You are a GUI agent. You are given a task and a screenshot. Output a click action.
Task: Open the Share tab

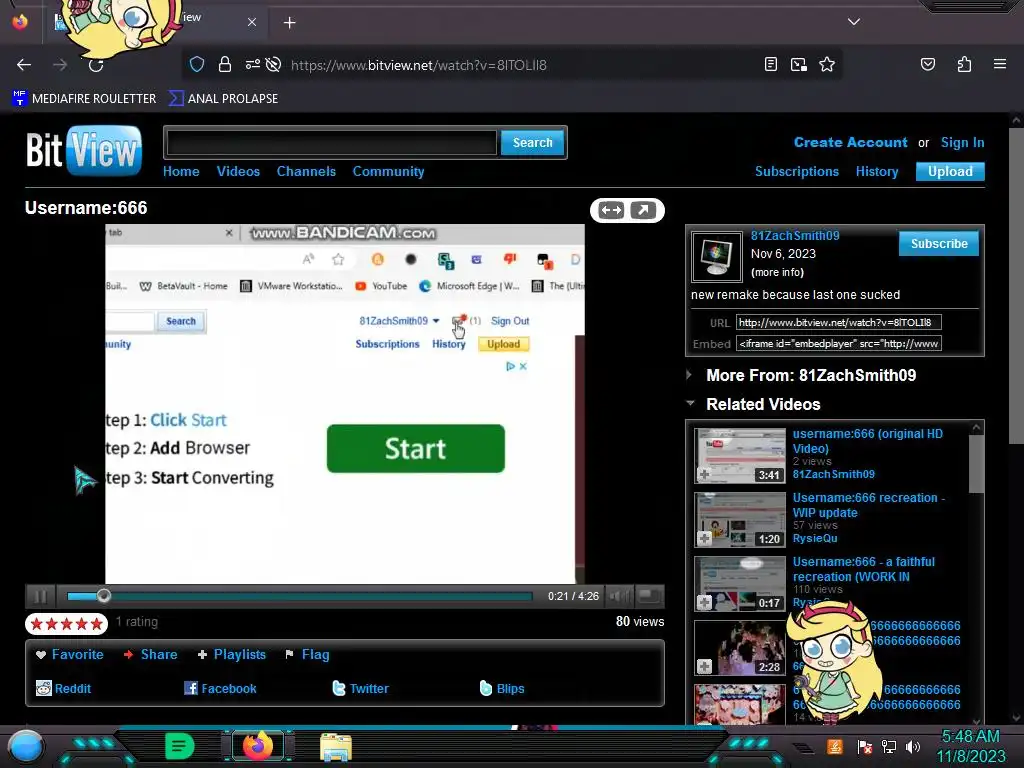(150, 654)
